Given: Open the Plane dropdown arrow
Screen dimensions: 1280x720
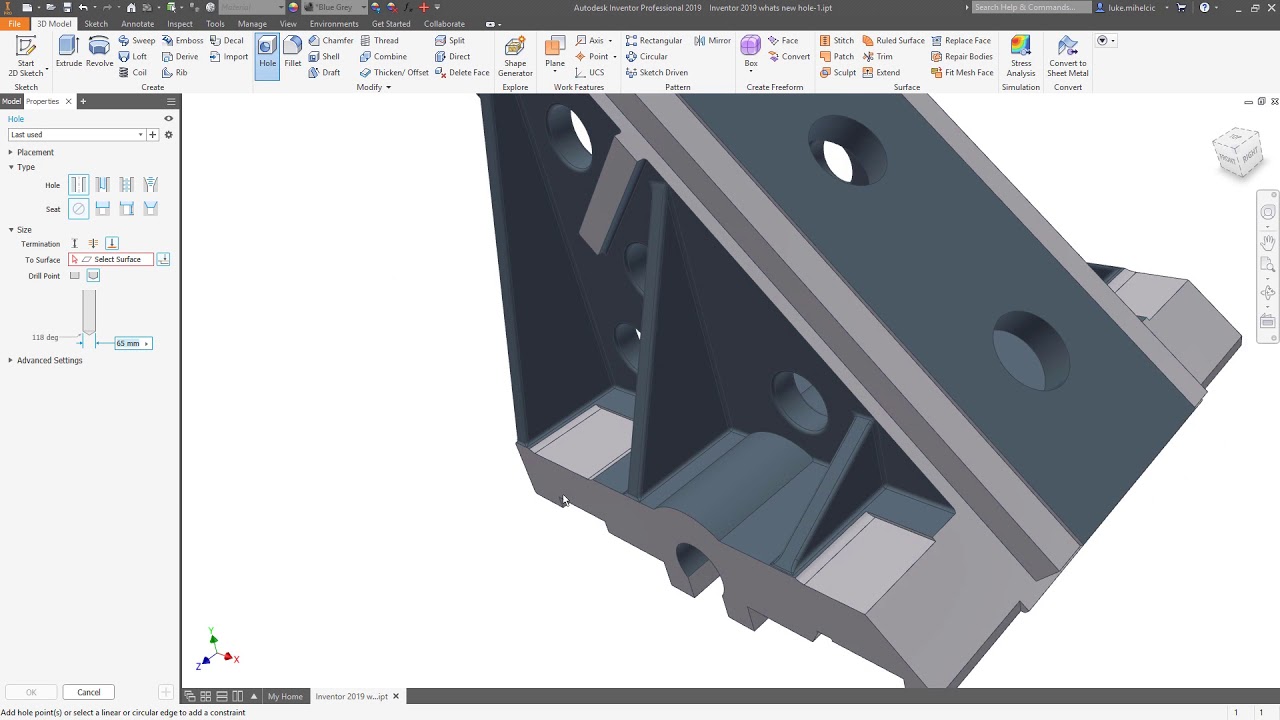Looking at the screenshot, I should [x=555, y=73].
